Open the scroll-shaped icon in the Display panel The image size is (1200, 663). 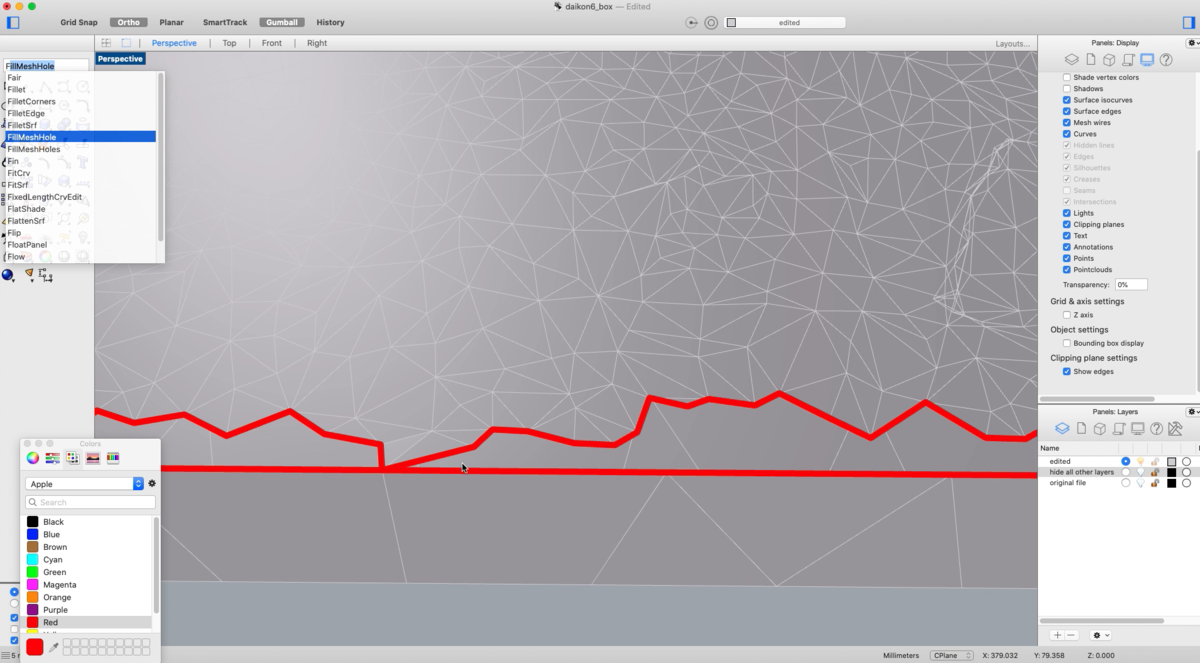coord(1128,60)
